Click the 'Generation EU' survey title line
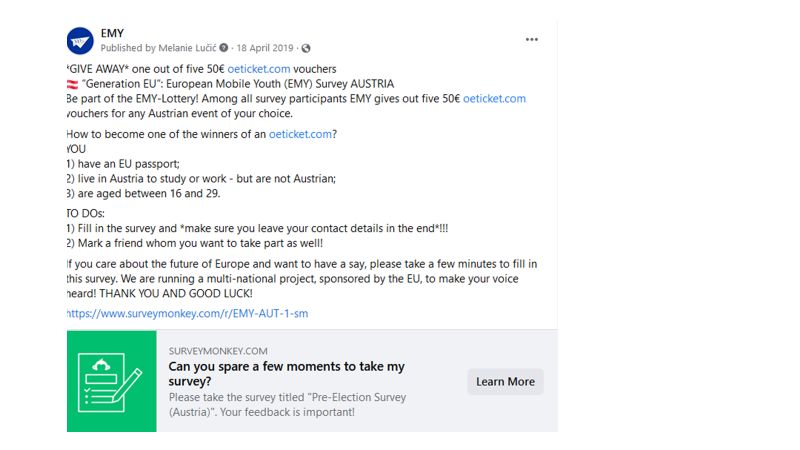The image size is (800, 450). click(x=238, y=84)
